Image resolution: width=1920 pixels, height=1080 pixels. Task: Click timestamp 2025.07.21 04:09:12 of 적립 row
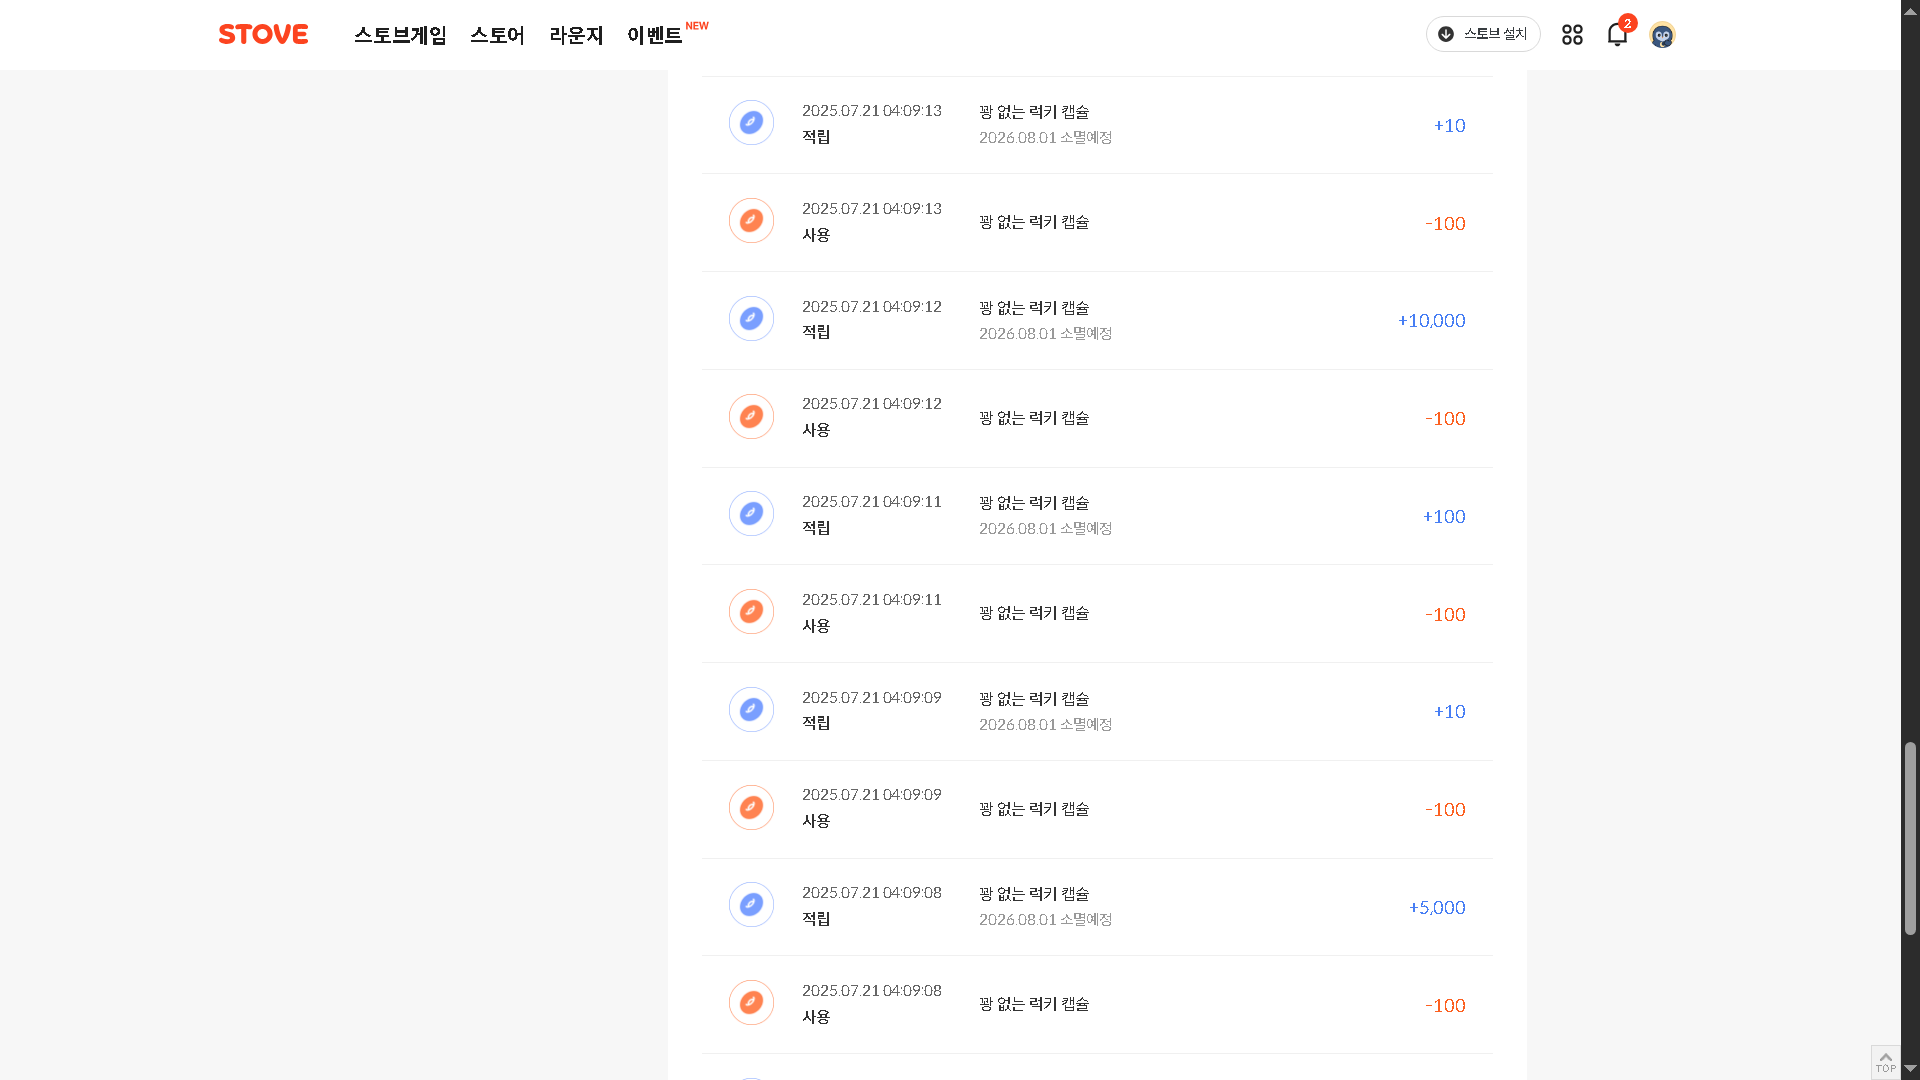tap(872, 307)
